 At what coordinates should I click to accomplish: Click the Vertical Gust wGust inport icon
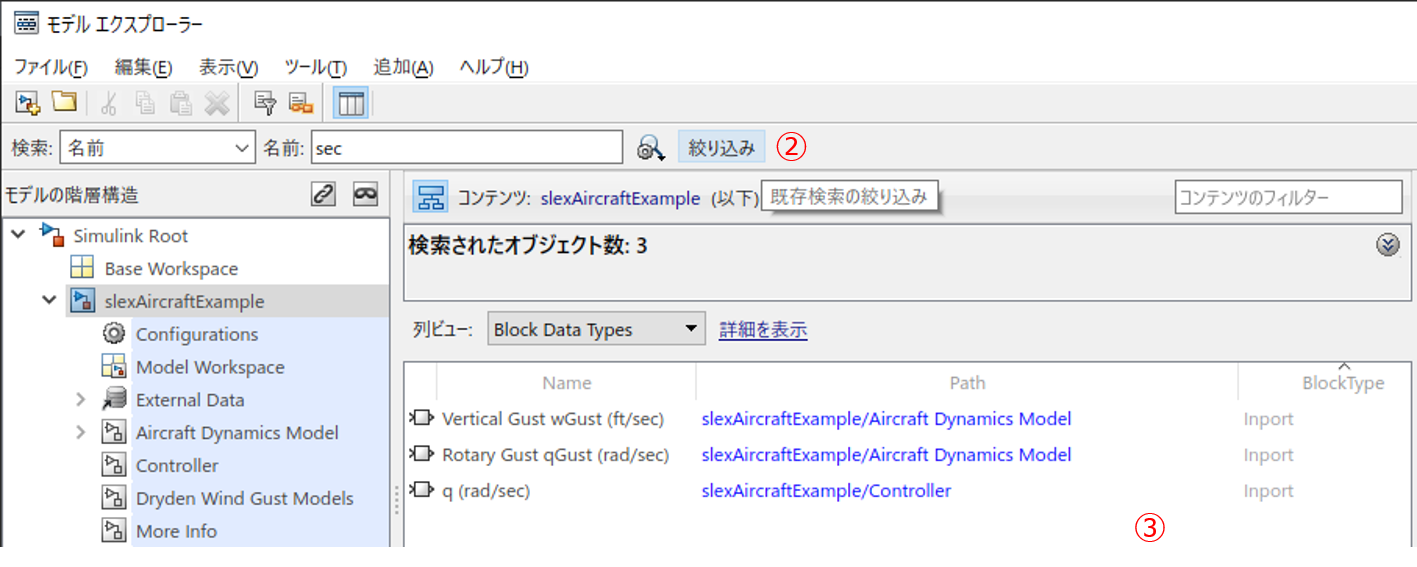click(x=421, y=418)
